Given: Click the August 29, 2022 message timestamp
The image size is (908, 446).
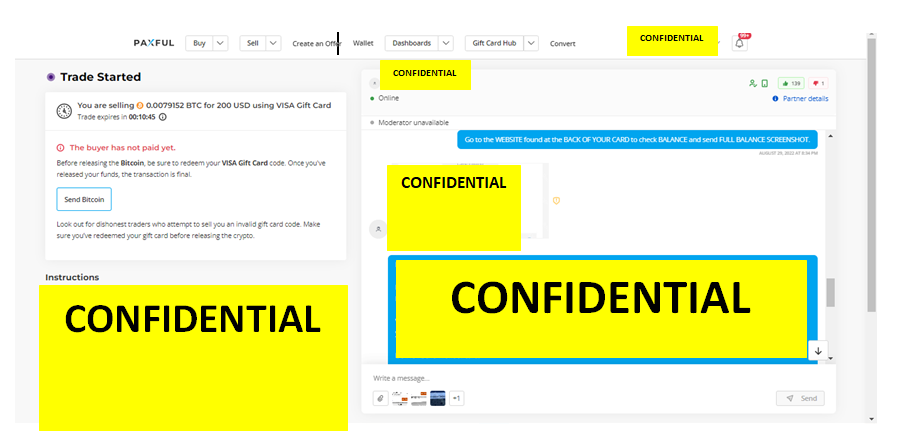Looking at the screenshot, I should 789,153.
